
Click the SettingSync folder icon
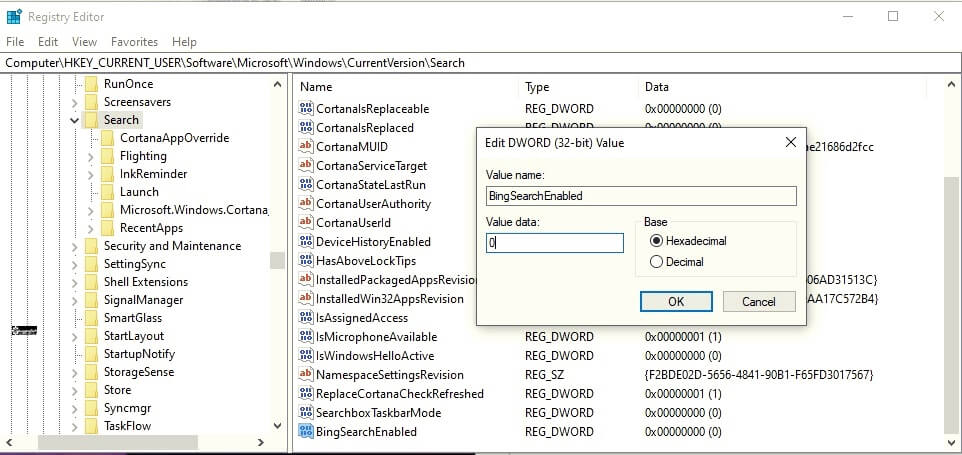pyautogui.click(x=91, y=264)
